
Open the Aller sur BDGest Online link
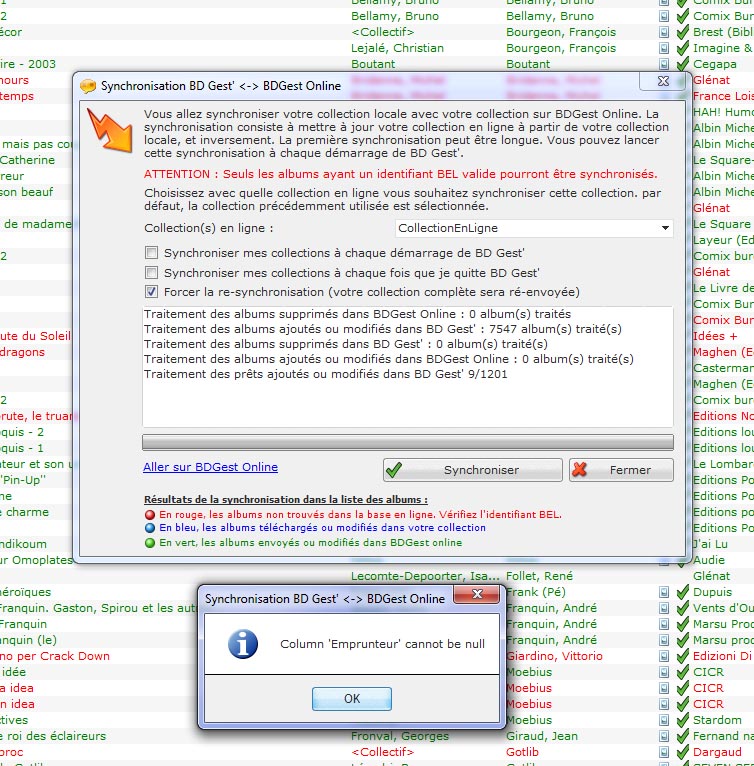(210, 467)
